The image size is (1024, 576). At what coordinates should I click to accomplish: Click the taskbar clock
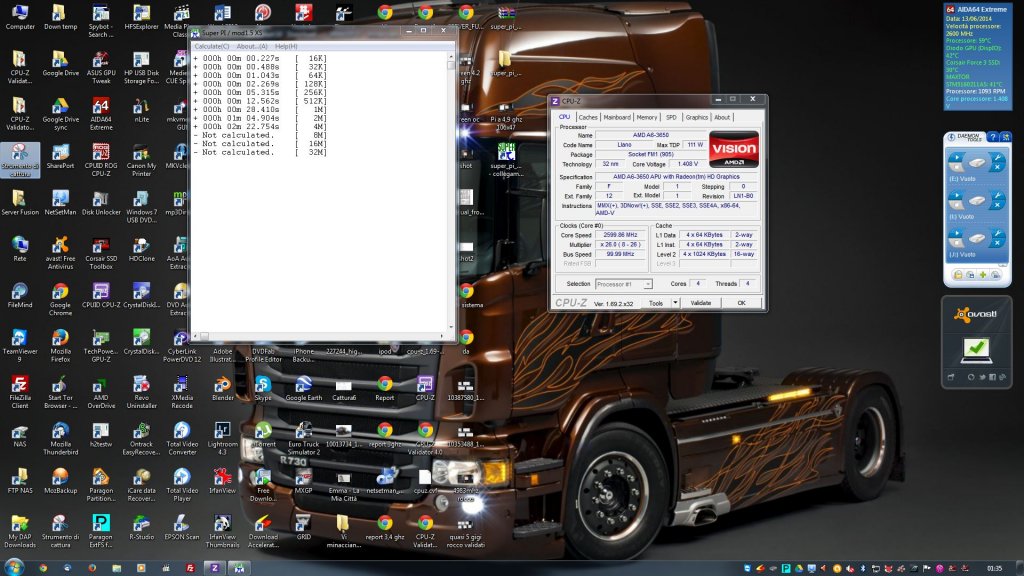coord(994,569)
